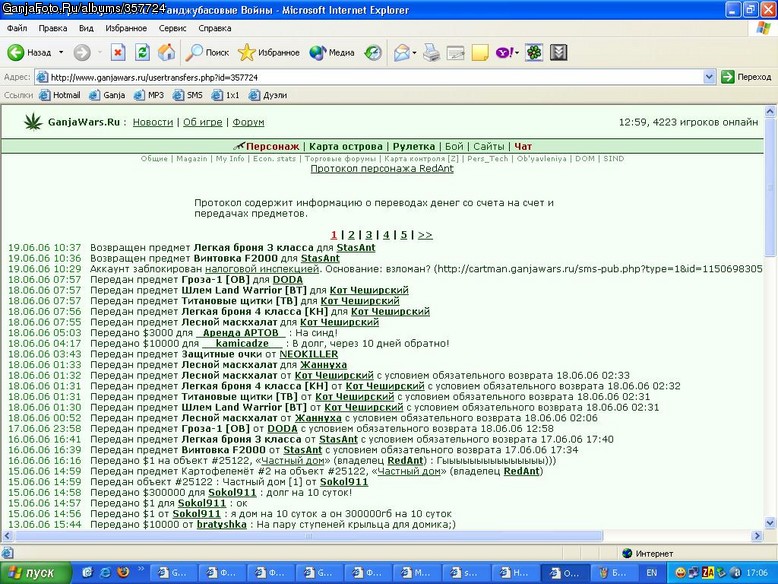Image resolution: width=778 pixels, height=584 pixels.
Task: Open the Правка menu
Action: pyautogui.click(x=53, y=28)
